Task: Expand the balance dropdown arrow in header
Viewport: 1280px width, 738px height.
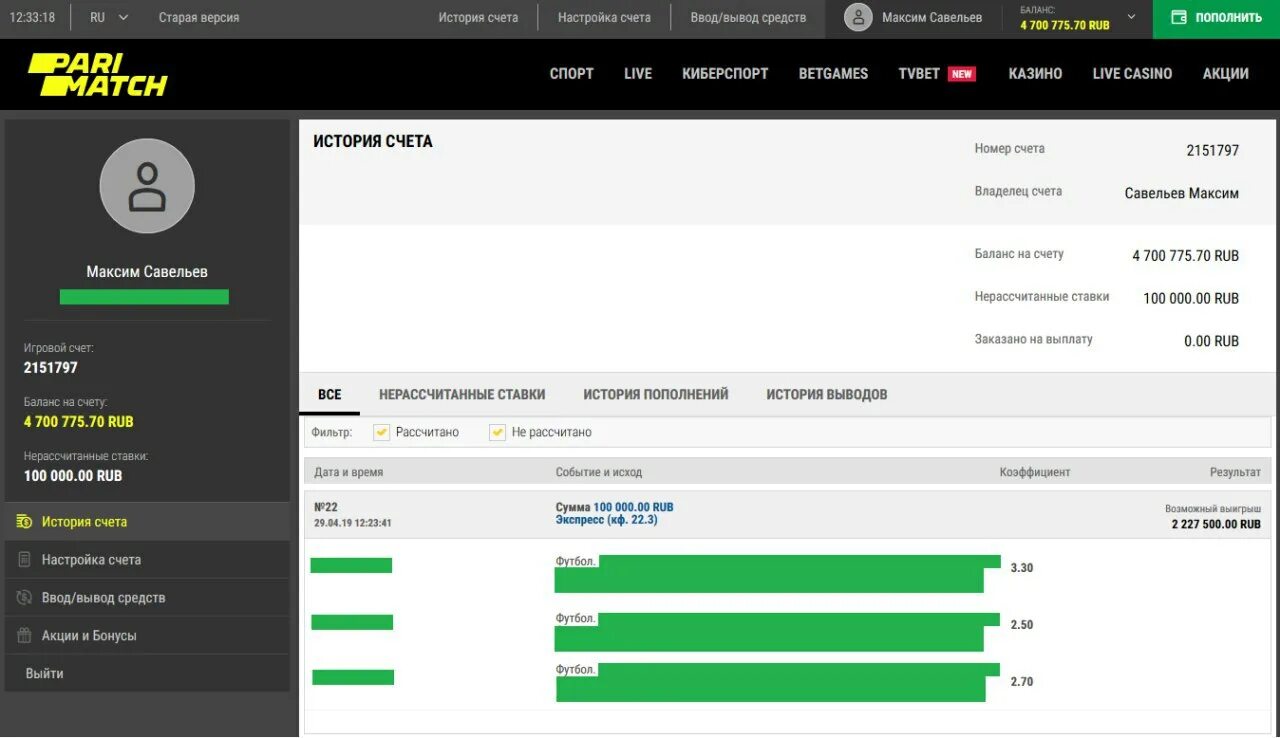Action: click(1131, 17)
